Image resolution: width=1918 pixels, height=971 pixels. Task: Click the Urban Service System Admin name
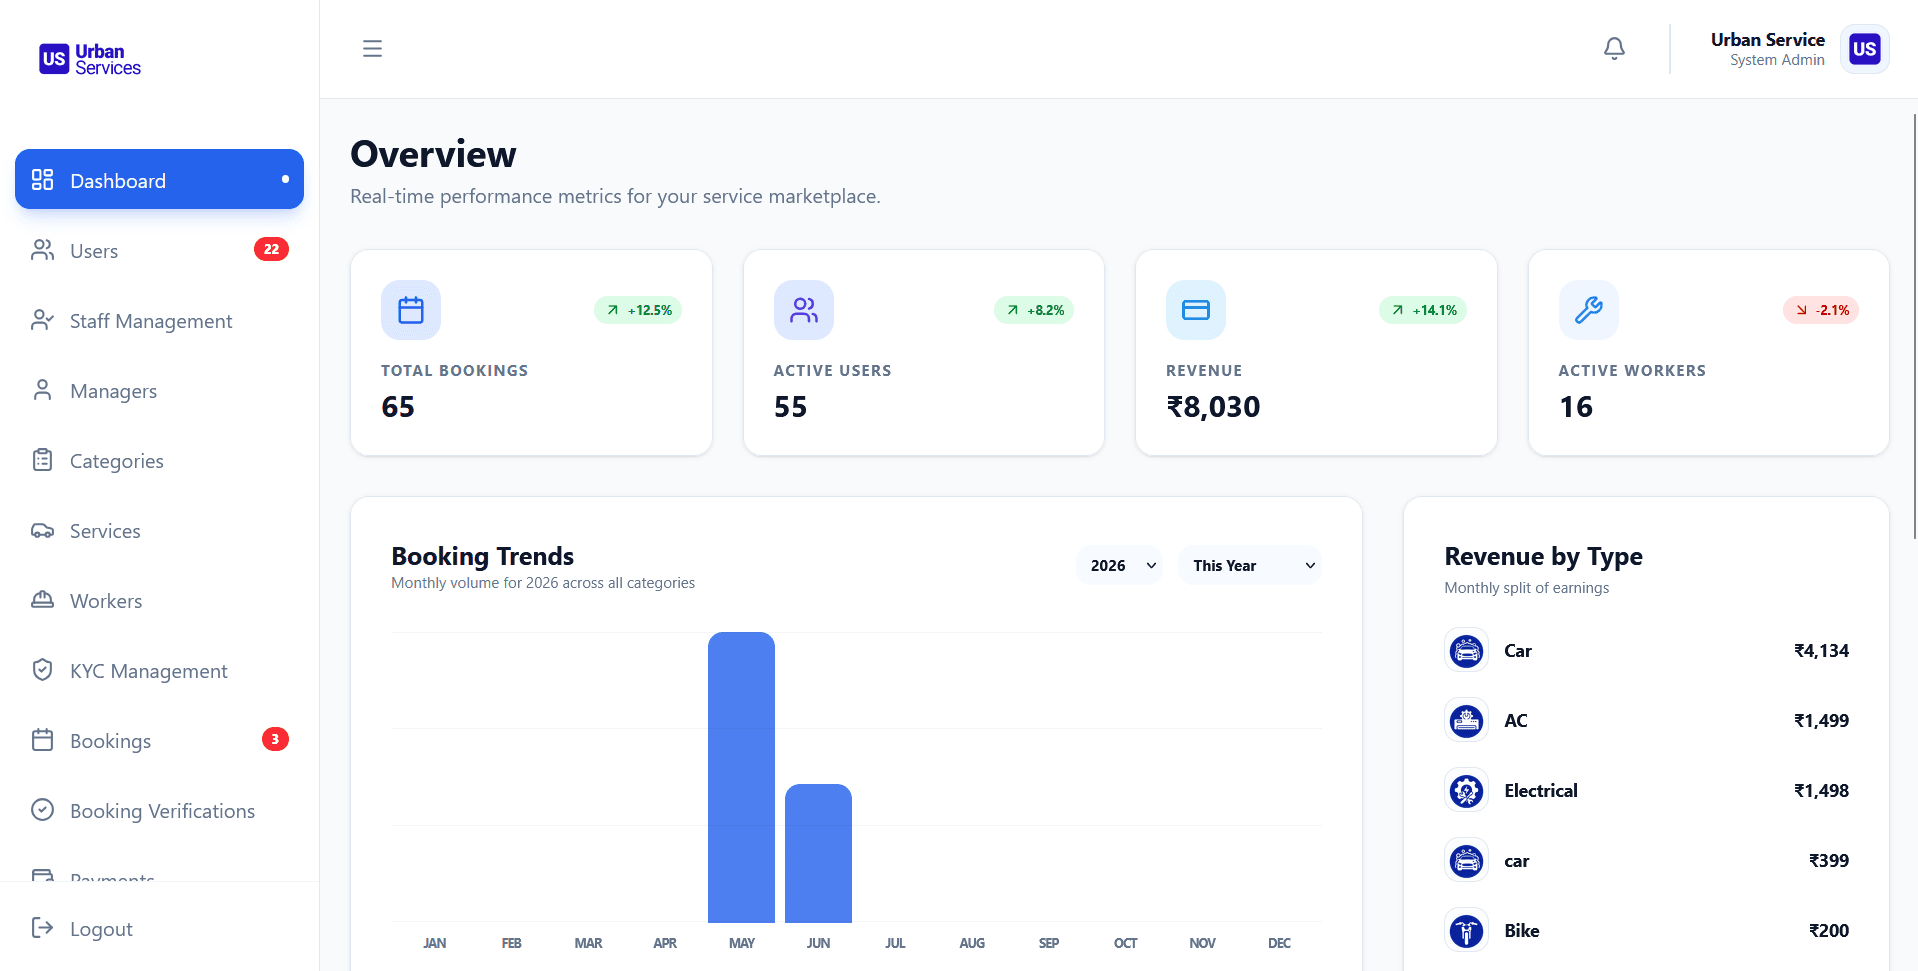(1767, 49)
